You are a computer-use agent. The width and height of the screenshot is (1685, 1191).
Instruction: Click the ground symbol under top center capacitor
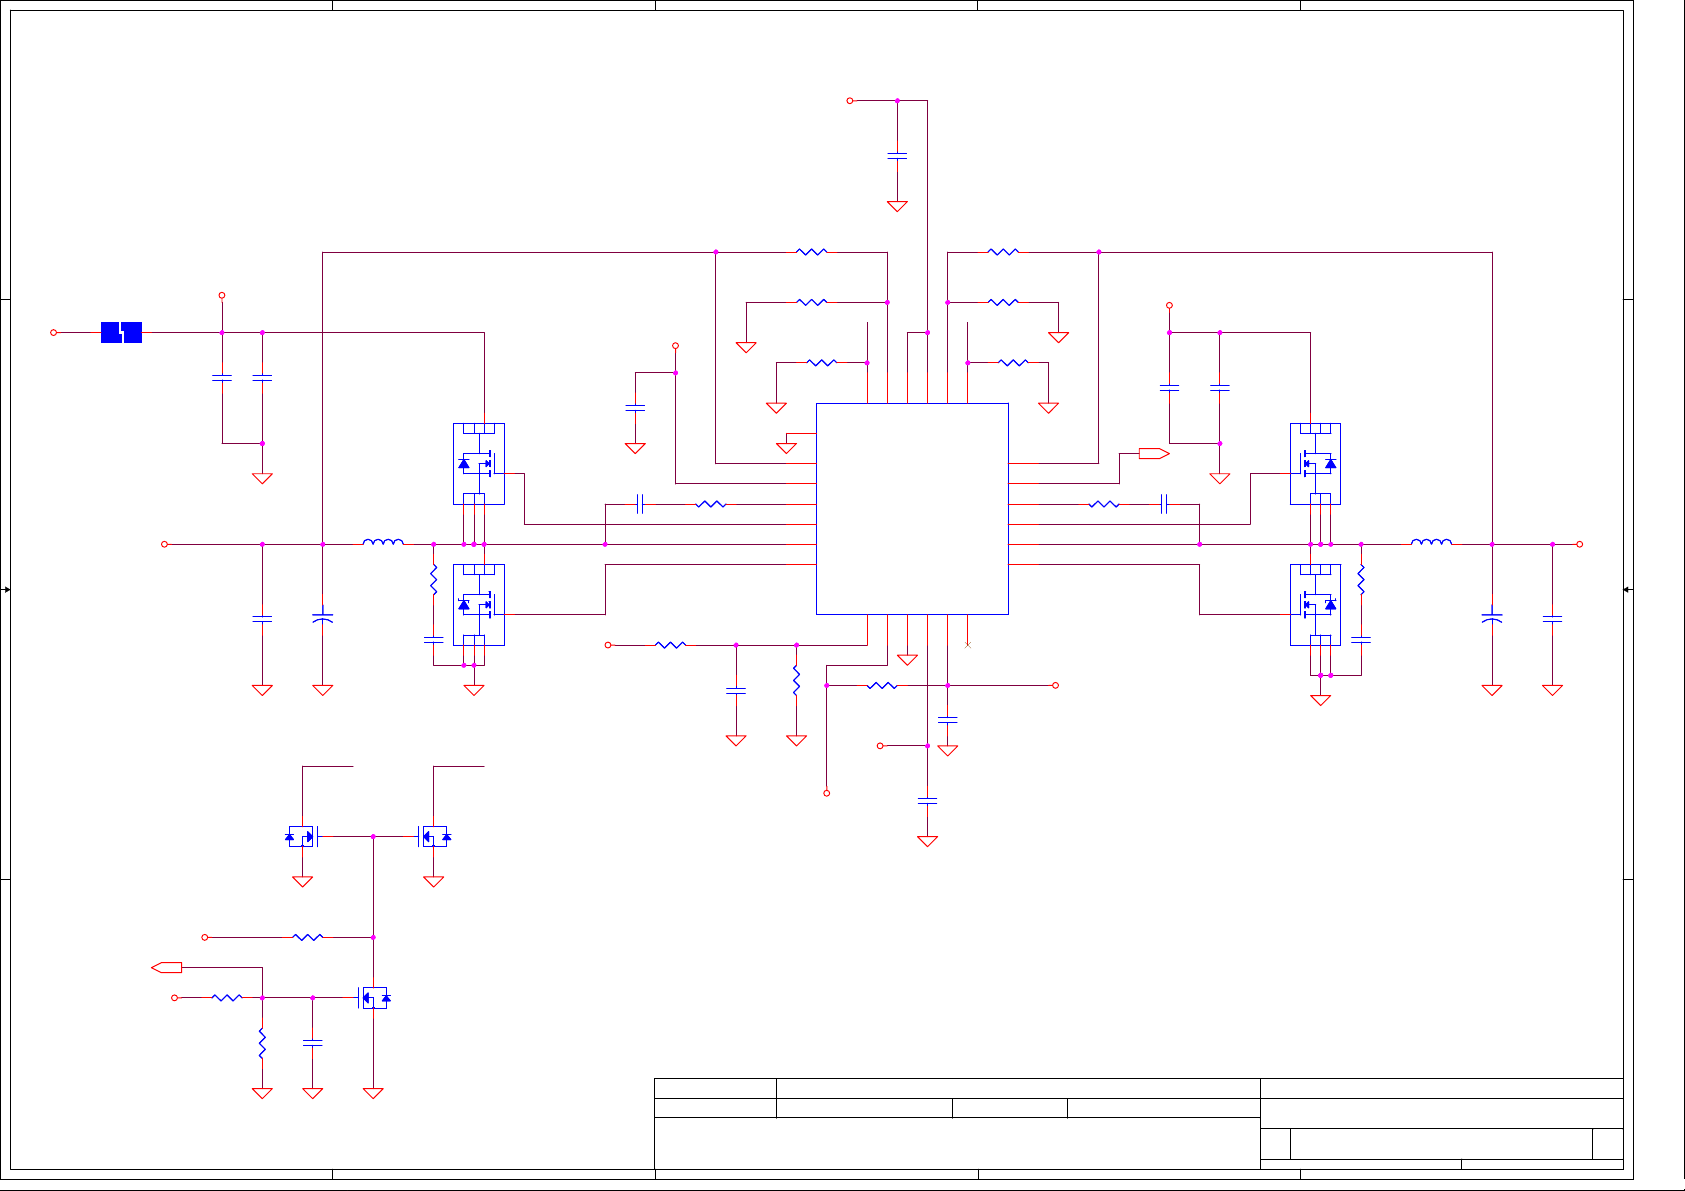897,206
